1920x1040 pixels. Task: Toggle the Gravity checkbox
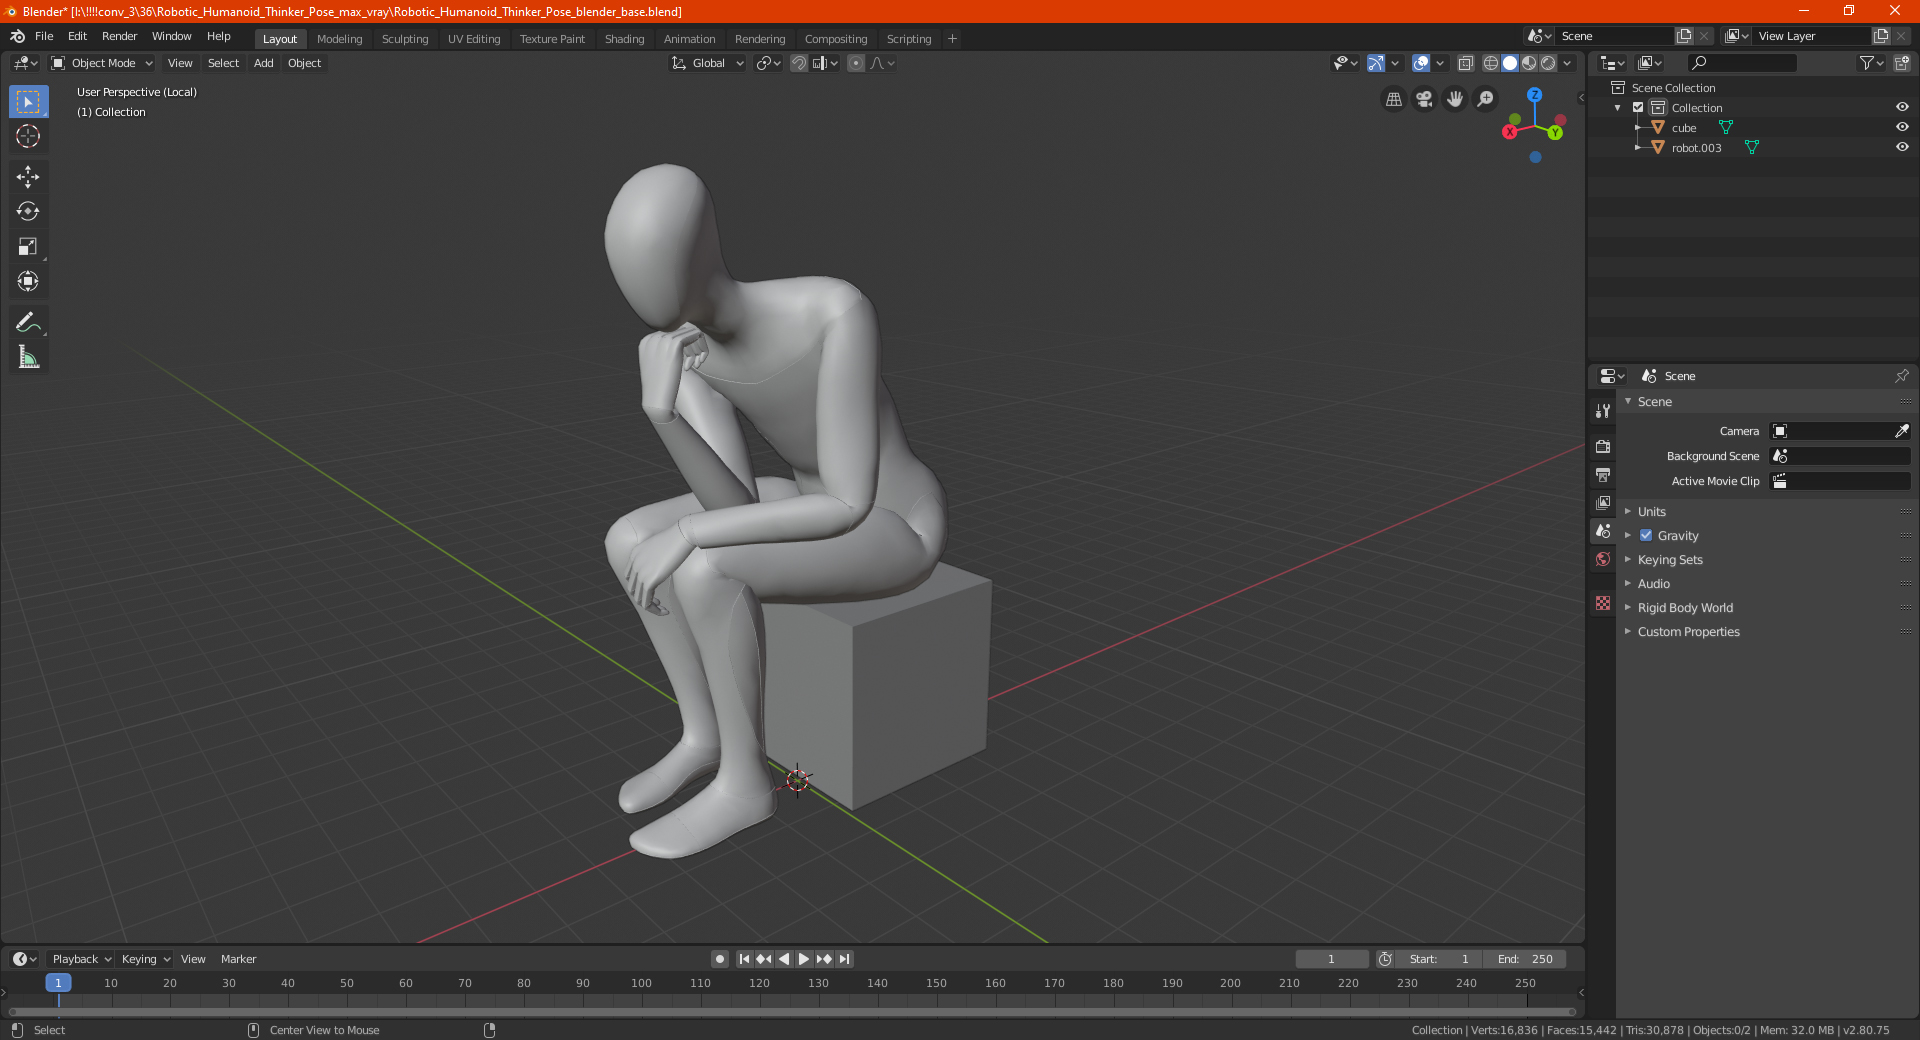(x=1646, y=535)
